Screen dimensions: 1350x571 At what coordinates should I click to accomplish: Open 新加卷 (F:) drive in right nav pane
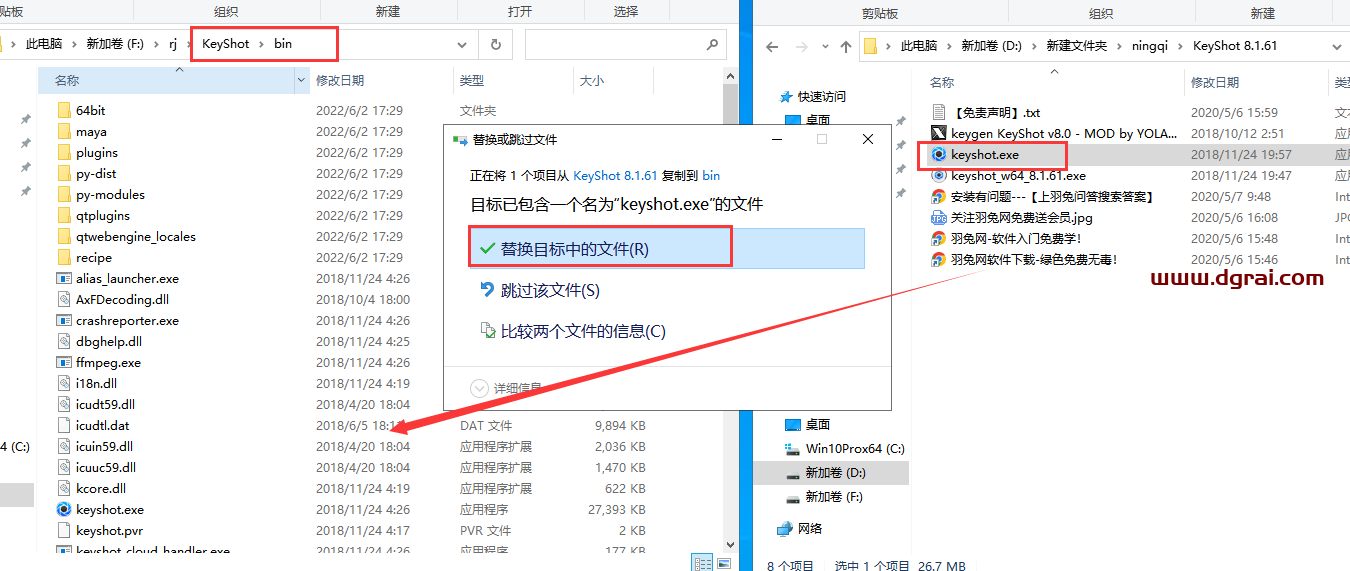(x=834, y=497)
